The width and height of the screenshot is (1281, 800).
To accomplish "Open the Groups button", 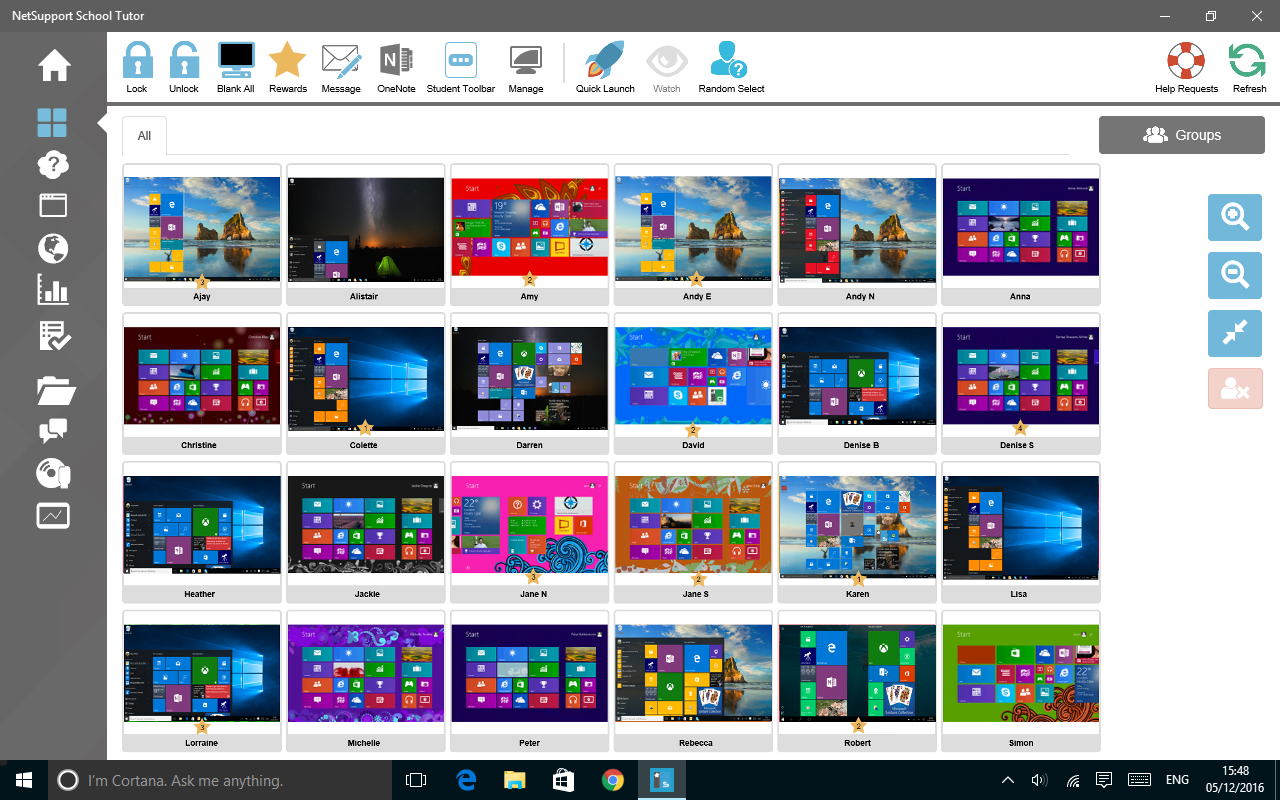I will tap(1181, 135).
